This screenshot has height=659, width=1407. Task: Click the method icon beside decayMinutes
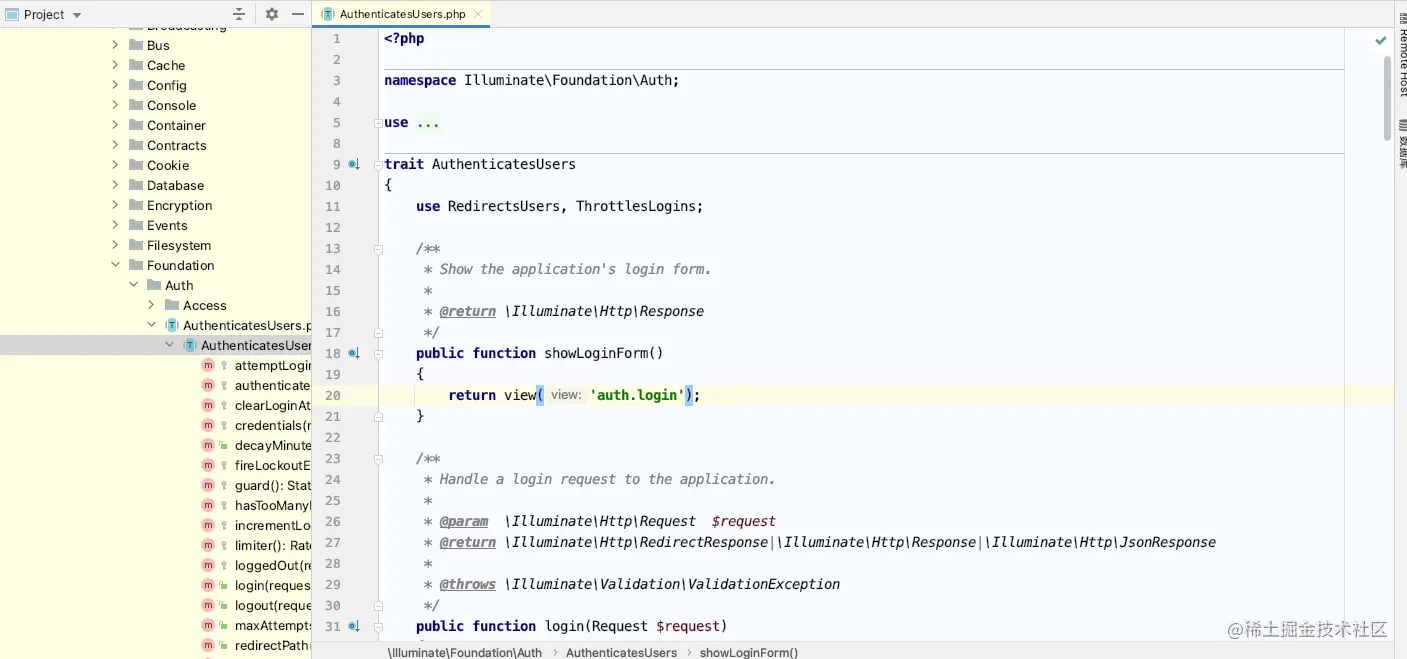208,445
